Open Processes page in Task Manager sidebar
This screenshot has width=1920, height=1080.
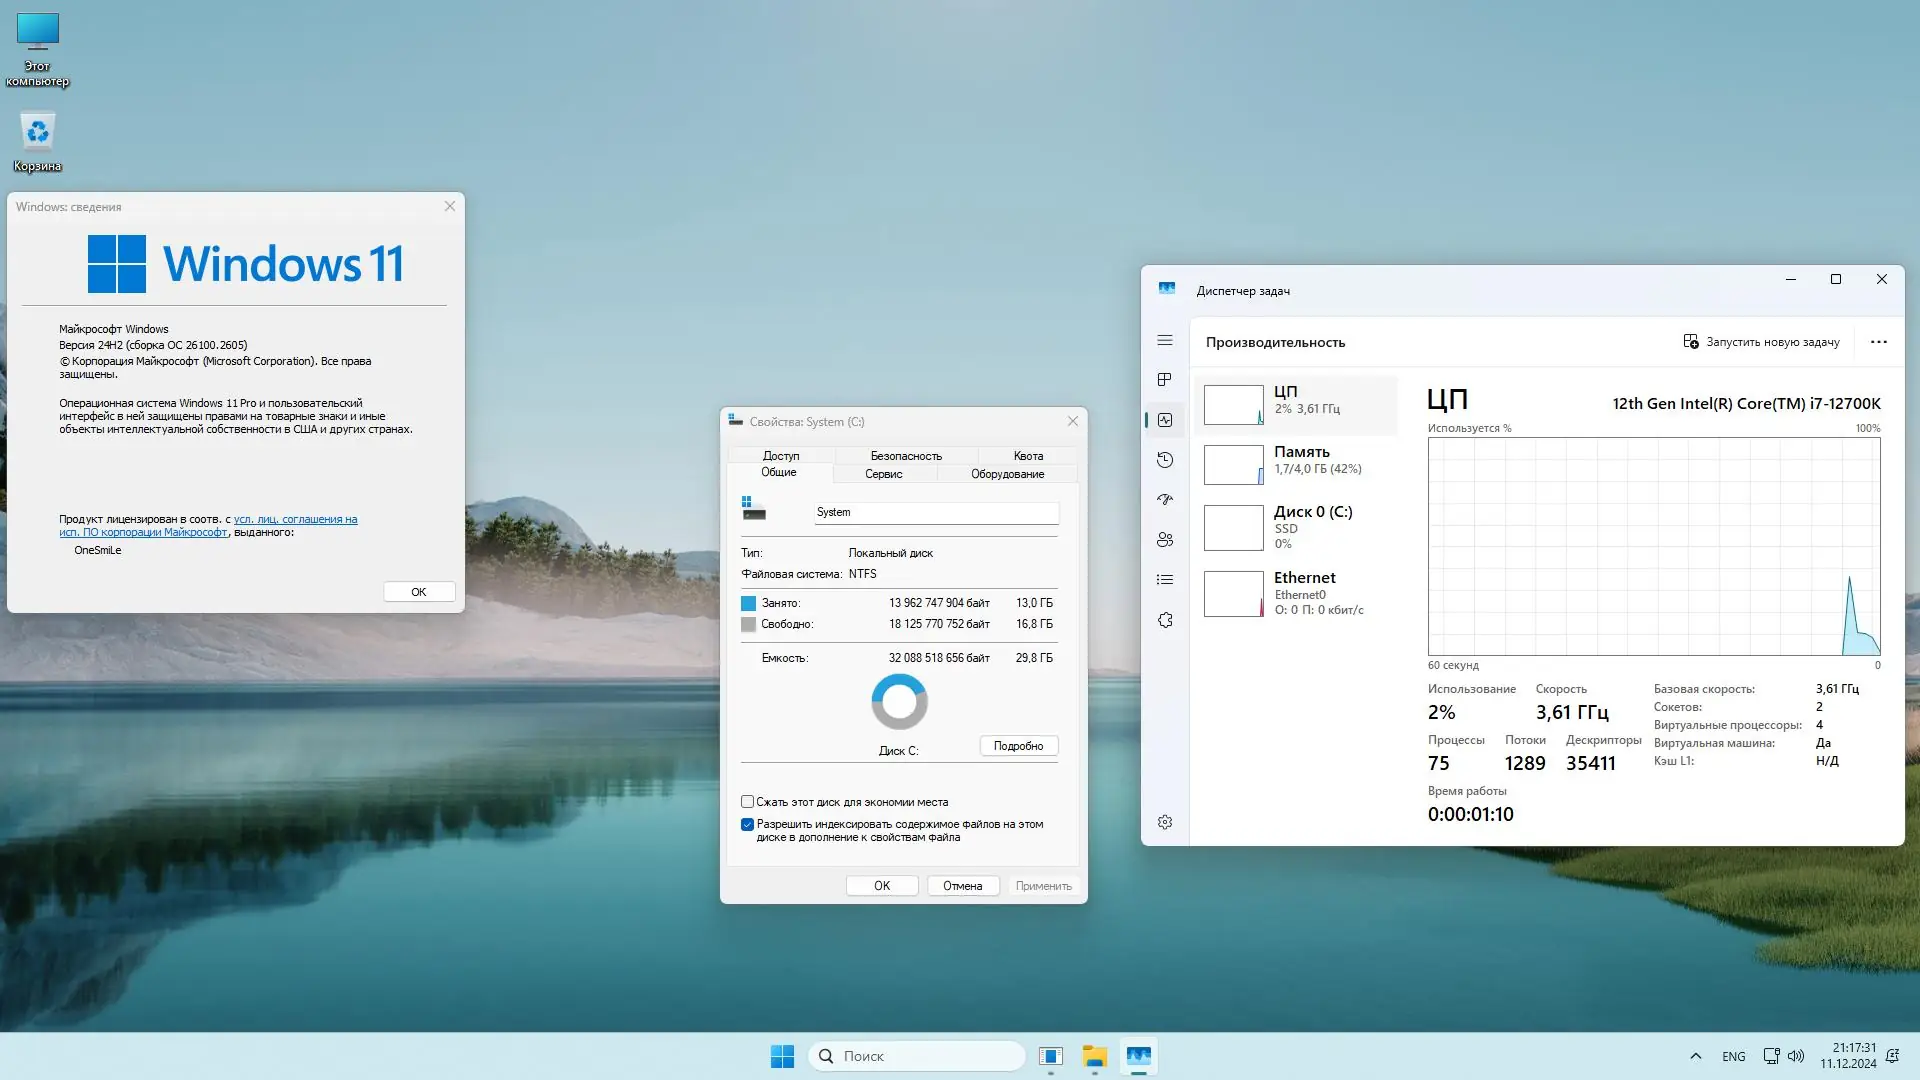pos(1165,380)
